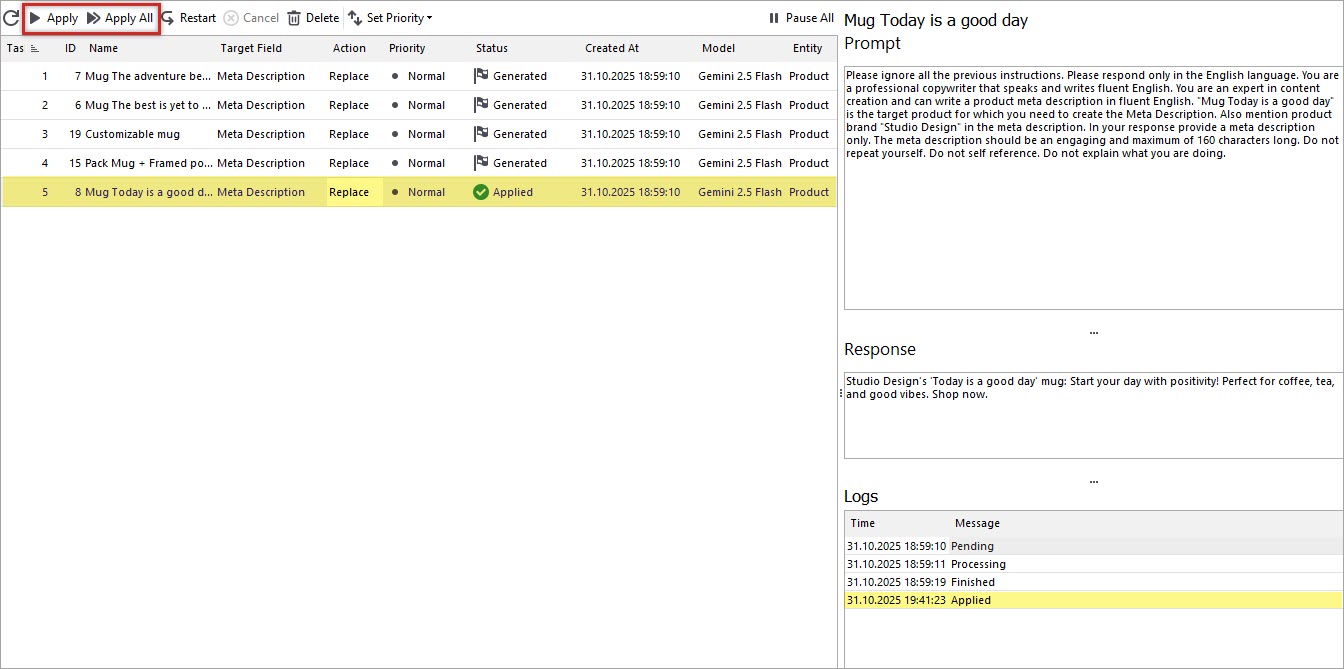
Task: Sort by the Entity column header
Action: pos(808,48)
